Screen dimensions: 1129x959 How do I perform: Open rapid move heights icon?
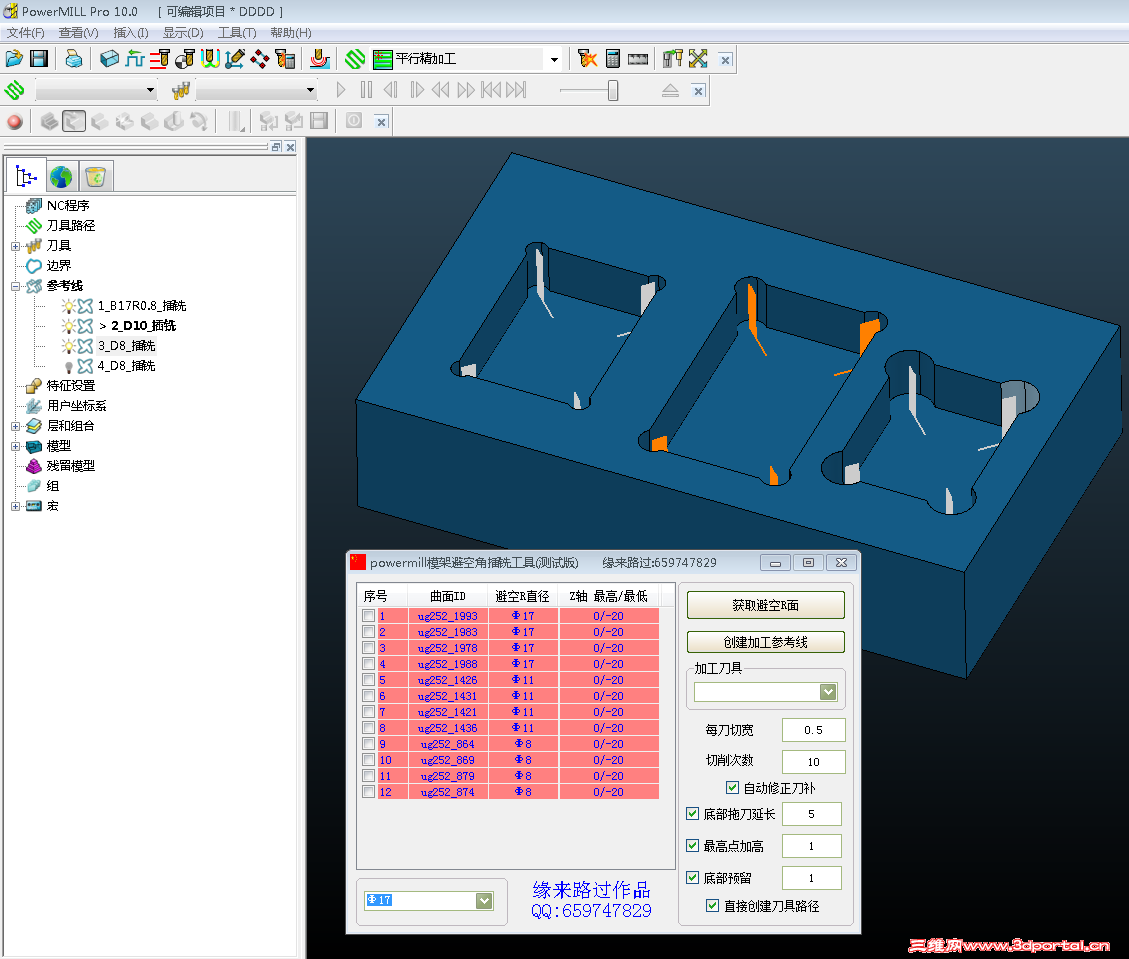pyautogui.click(x=160, y=58)
